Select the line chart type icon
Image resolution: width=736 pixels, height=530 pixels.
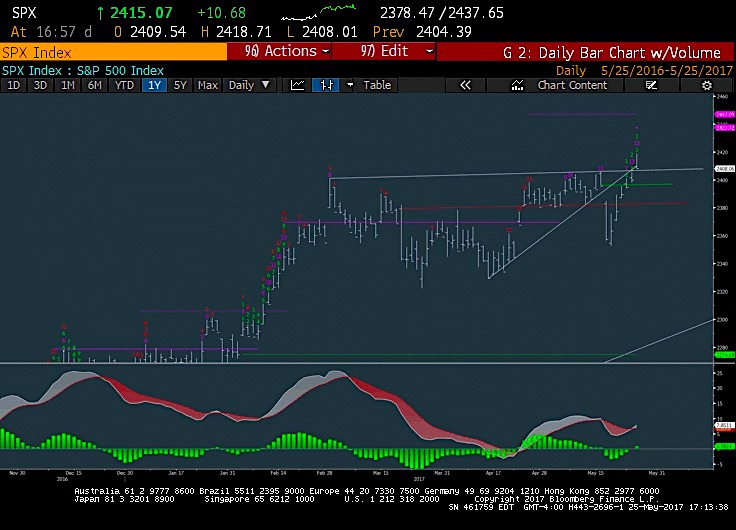click(x=297, y=85)
